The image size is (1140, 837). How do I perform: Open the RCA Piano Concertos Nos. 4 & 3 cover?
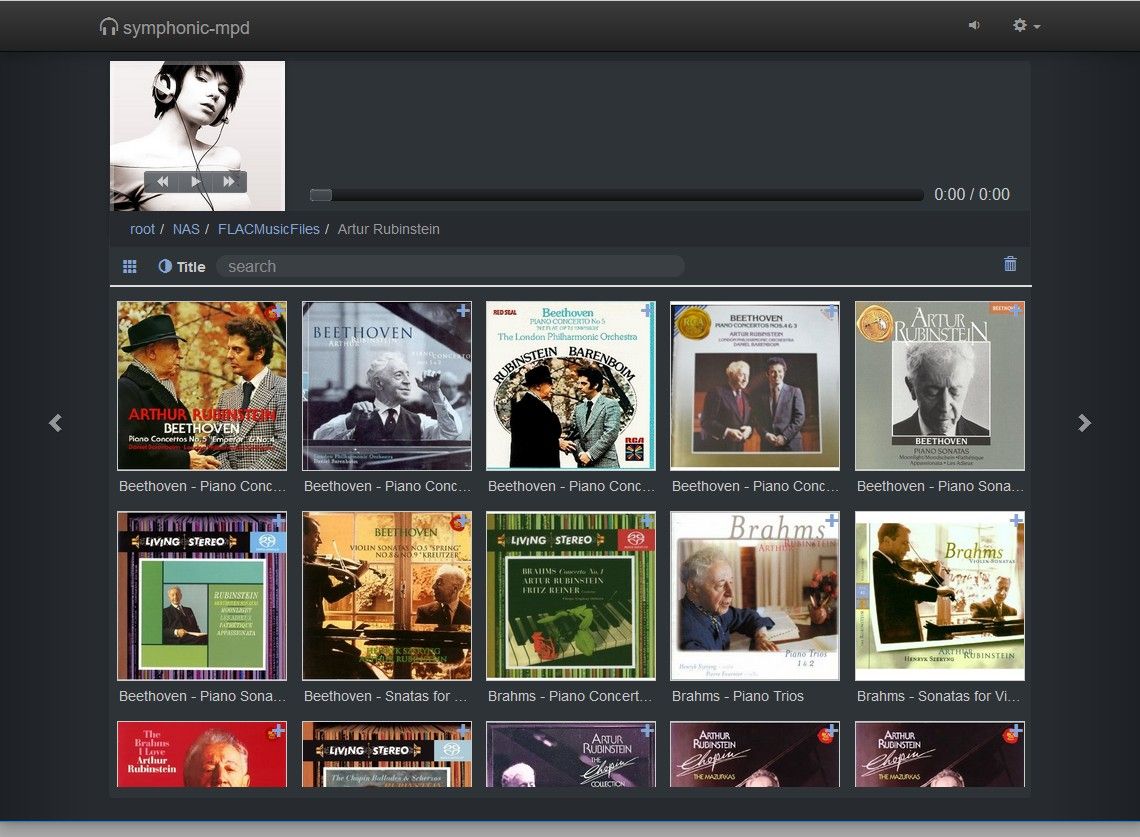pyautogui.click(x=755, y=385)
